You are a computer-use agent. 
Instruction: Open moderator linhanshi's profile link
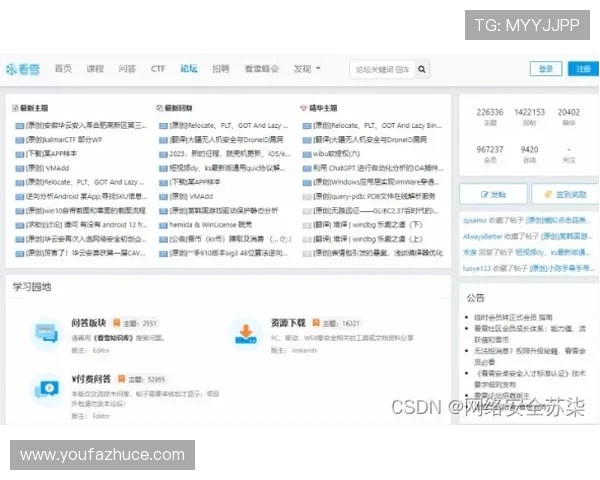[304, 351]
